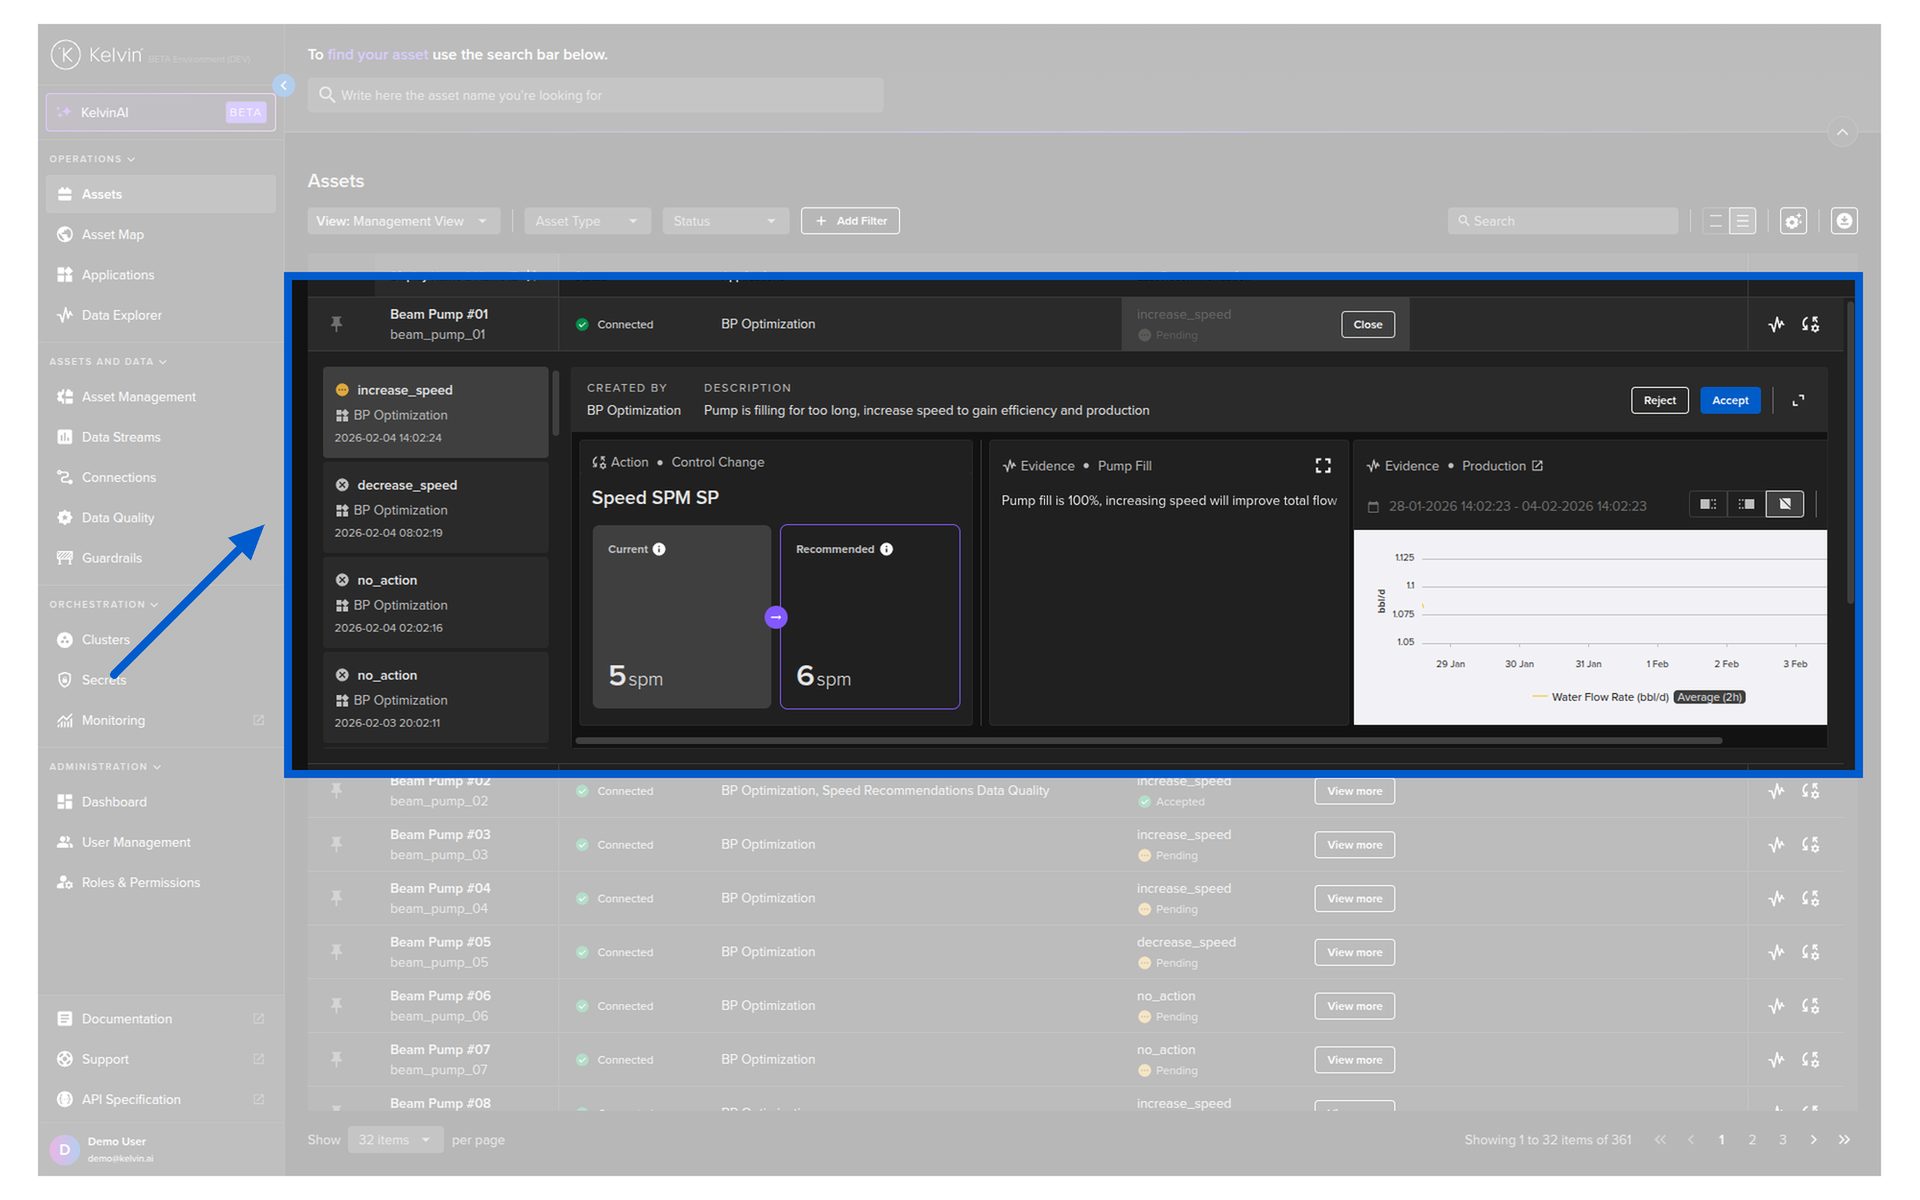Open the Management View dropdown
The image size is (1920, 1200).
pyautogui.click(x=402, y=221)
